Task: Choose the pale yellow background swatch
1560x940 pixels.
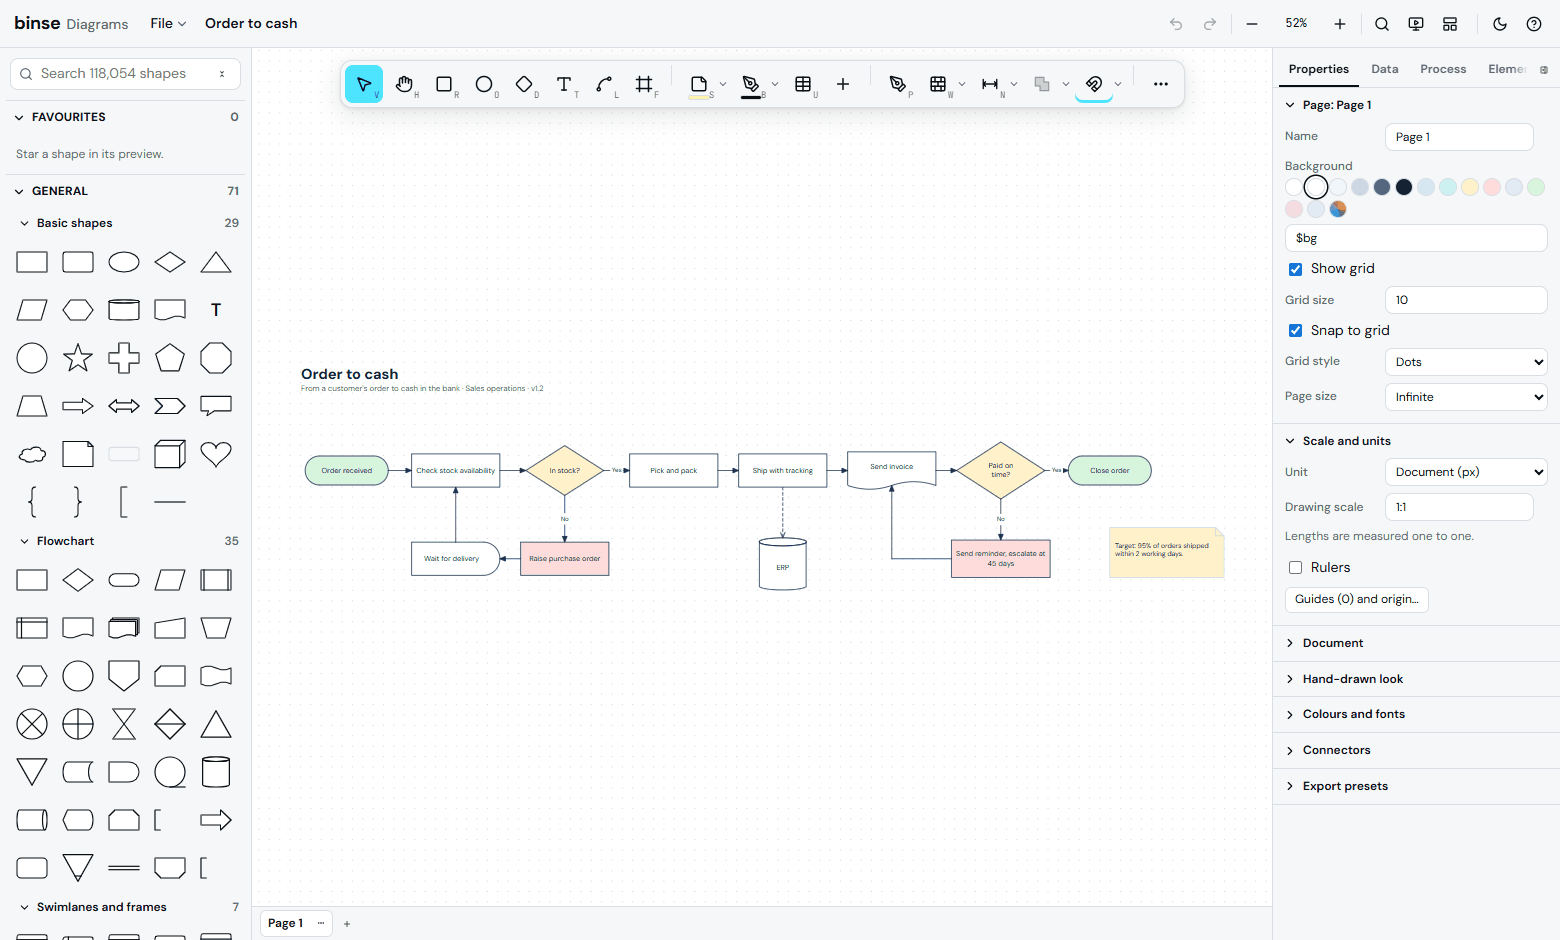Action: click(x=1470, y=187)
